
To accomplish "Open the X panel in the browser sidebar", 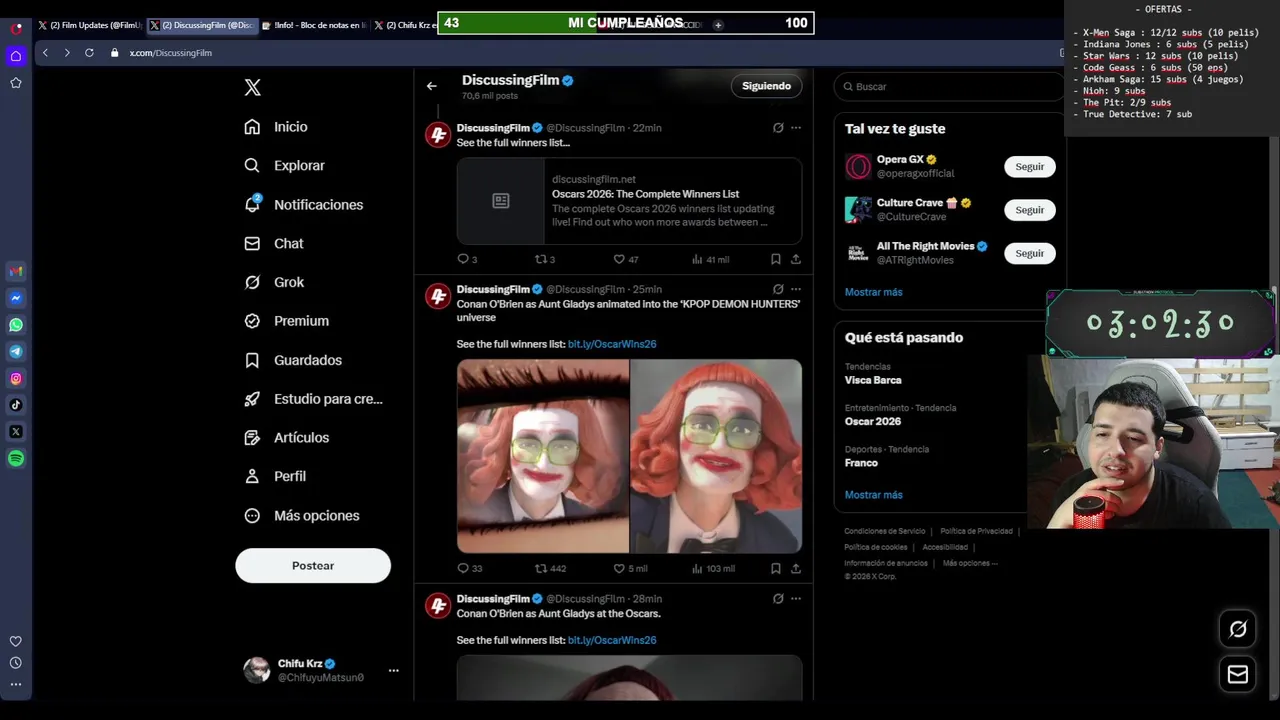I will click(x=16, y=432).
